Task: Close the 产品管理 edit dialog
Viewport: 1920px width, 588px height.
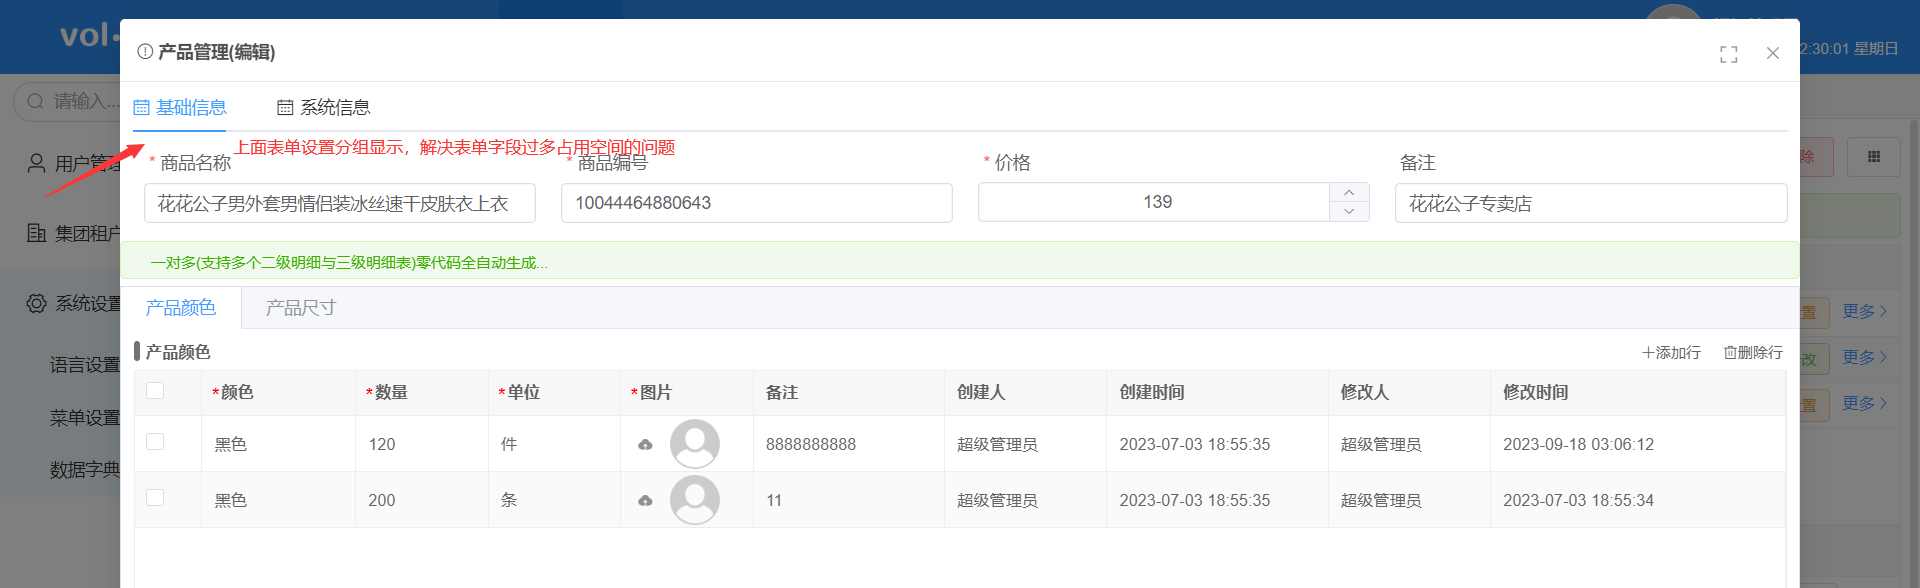Action: coord(1772,53)
